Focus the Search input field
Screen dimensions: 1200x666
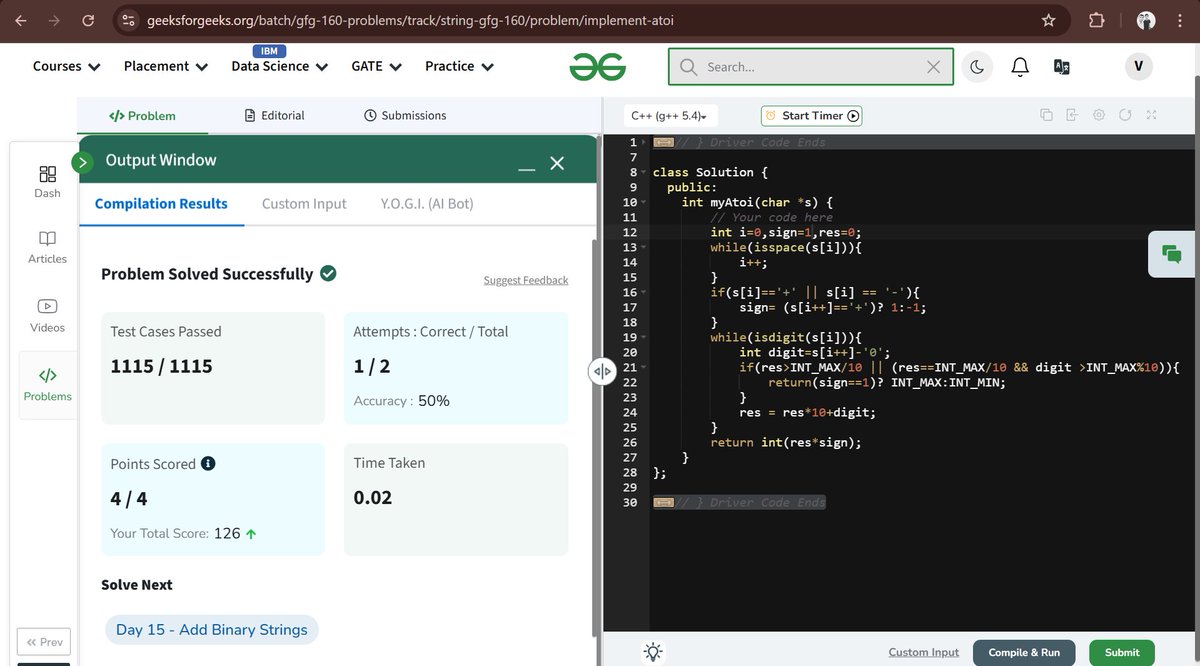(812, 67)
